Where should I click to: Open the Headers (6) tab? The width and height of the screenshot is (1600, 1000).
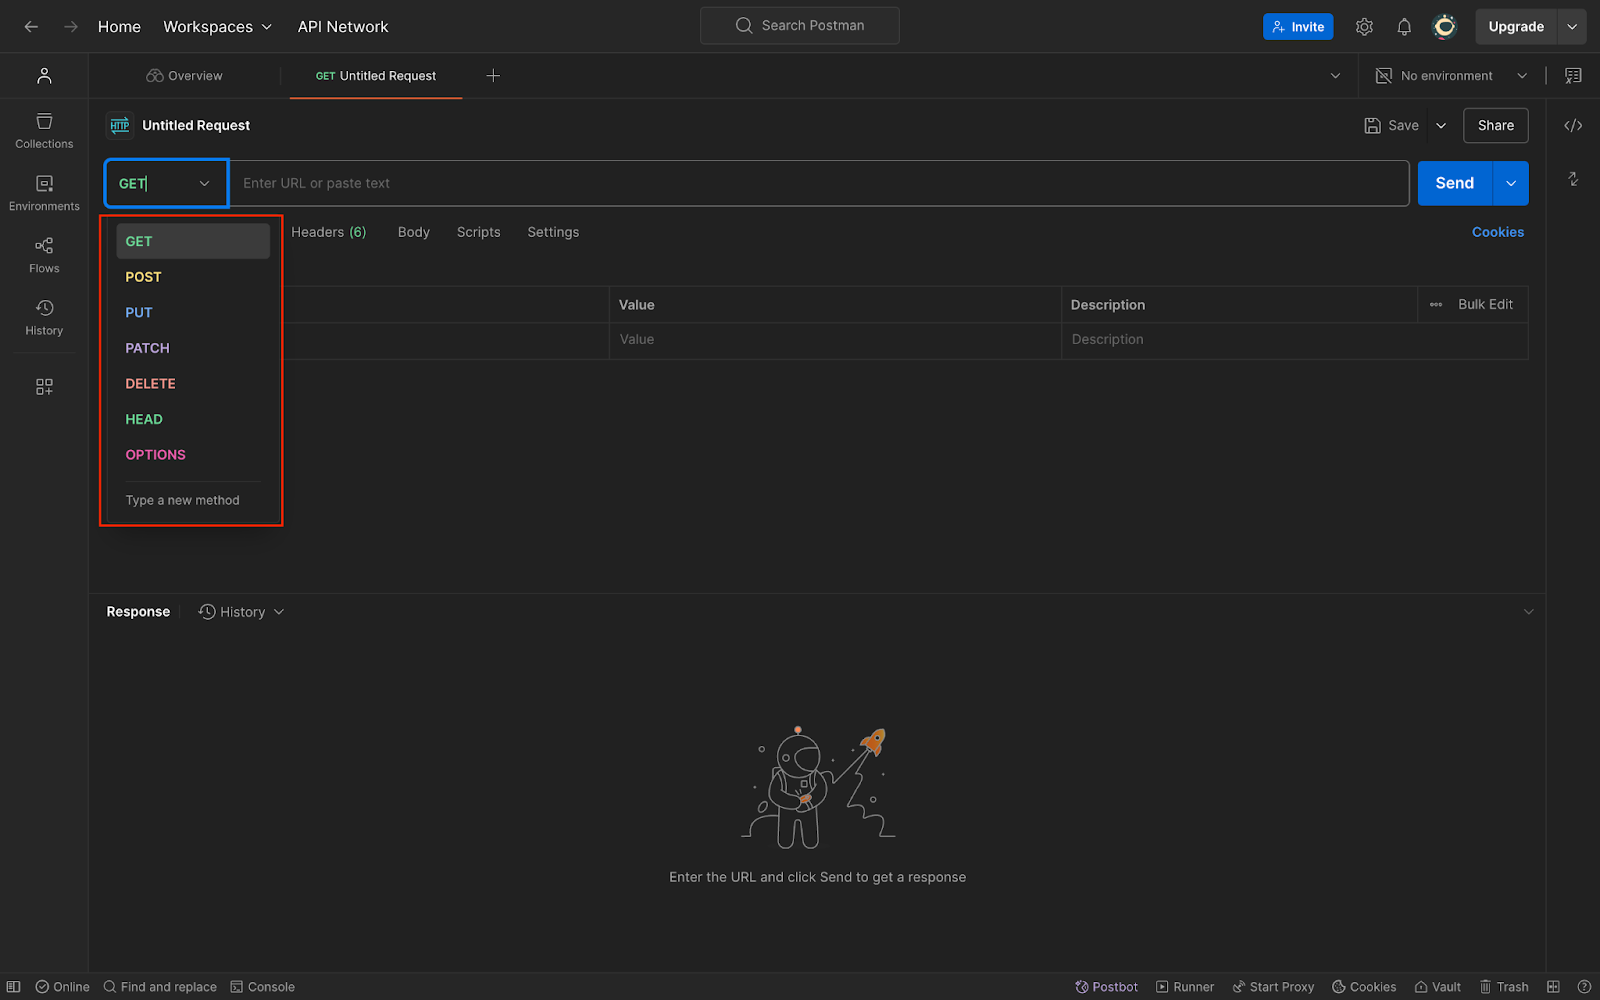tap(329, 232)
